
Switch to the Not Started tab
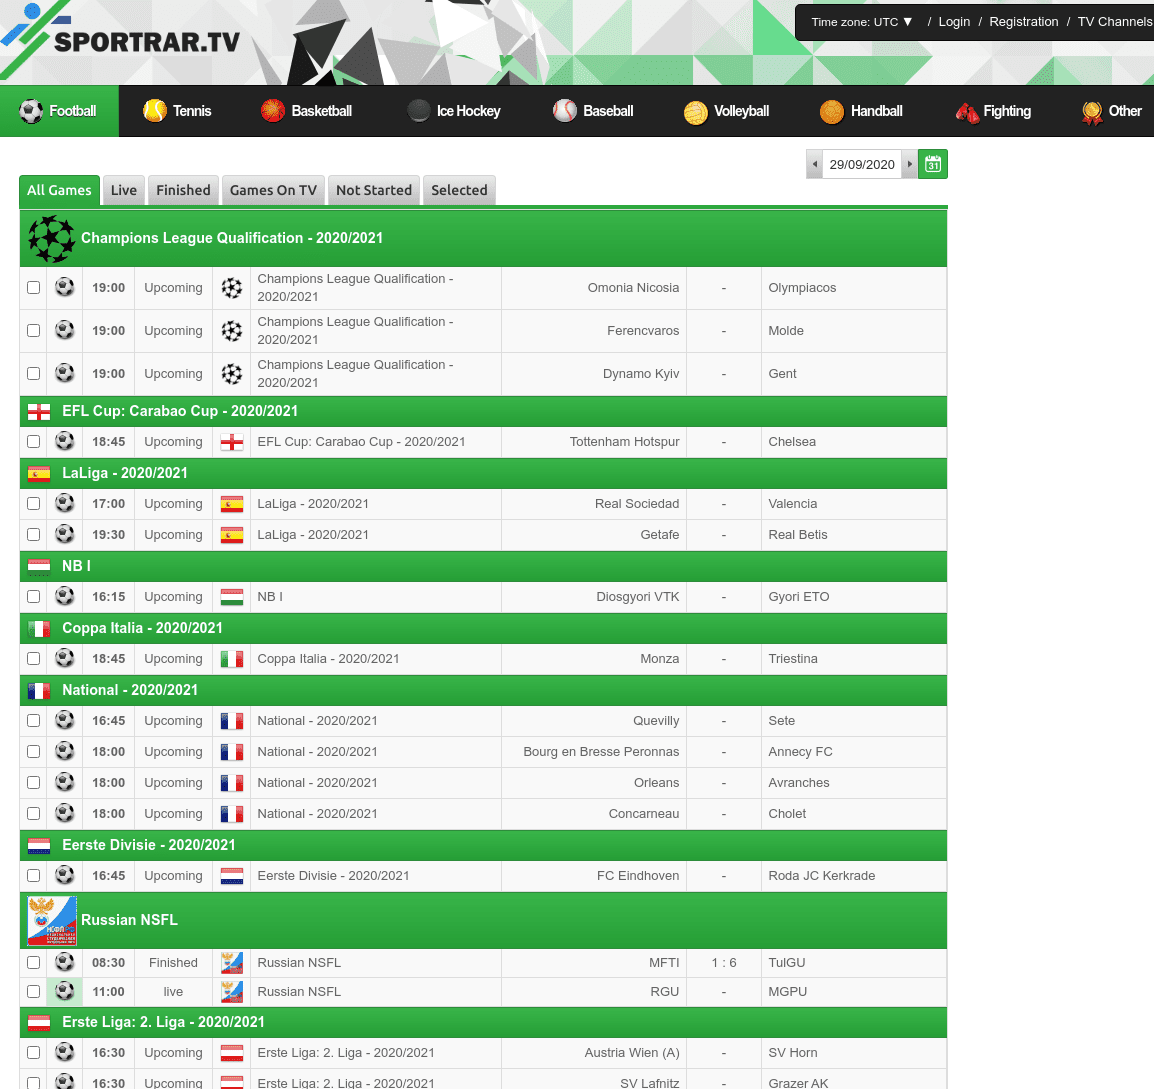374,190
